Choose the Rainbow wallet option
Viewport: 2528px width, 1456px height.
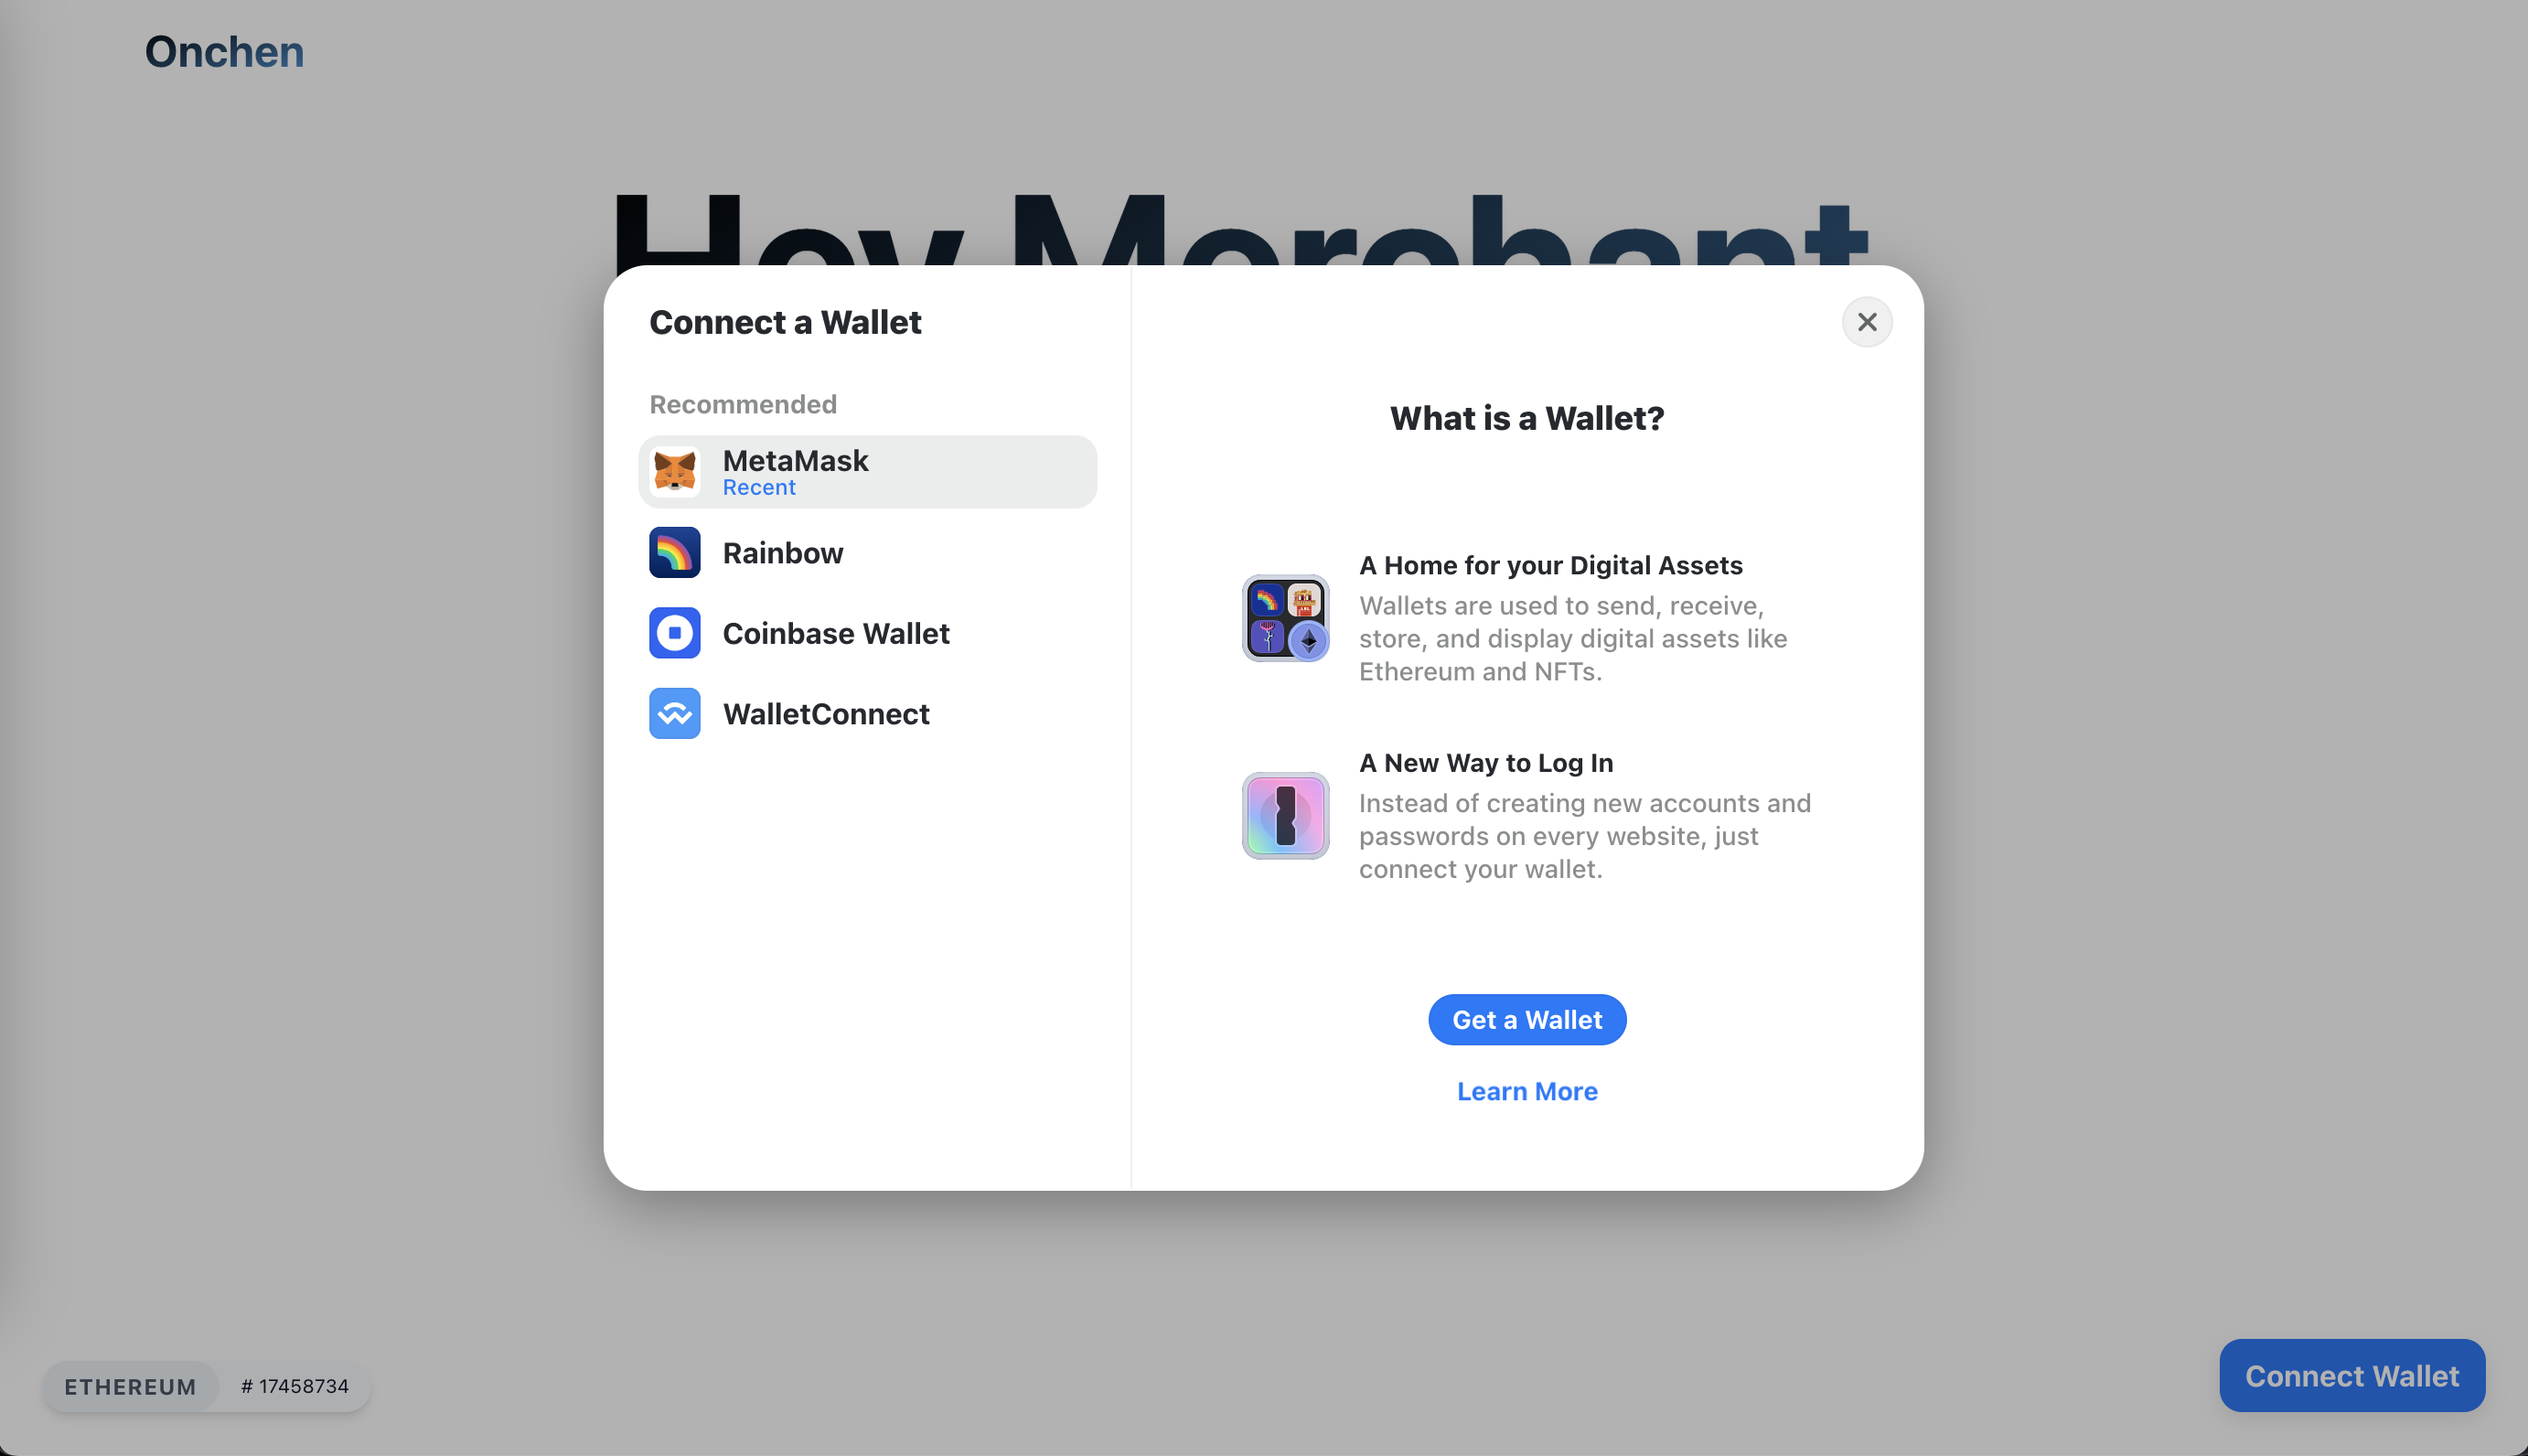(868, 553)
